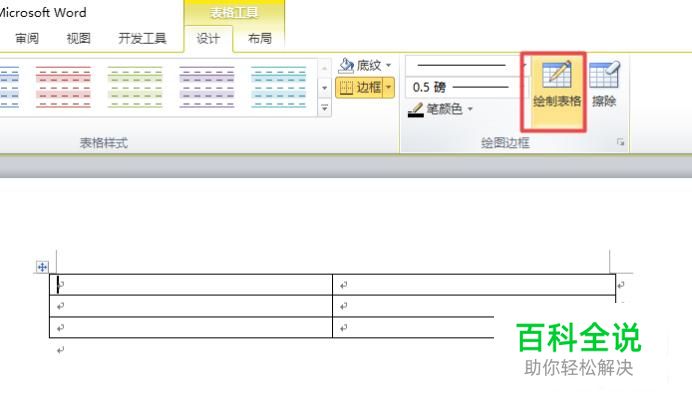The height and width of the screenshot is (412, 692).
Task: Apply the green dashed table style
Action: [x=135, y=87]
